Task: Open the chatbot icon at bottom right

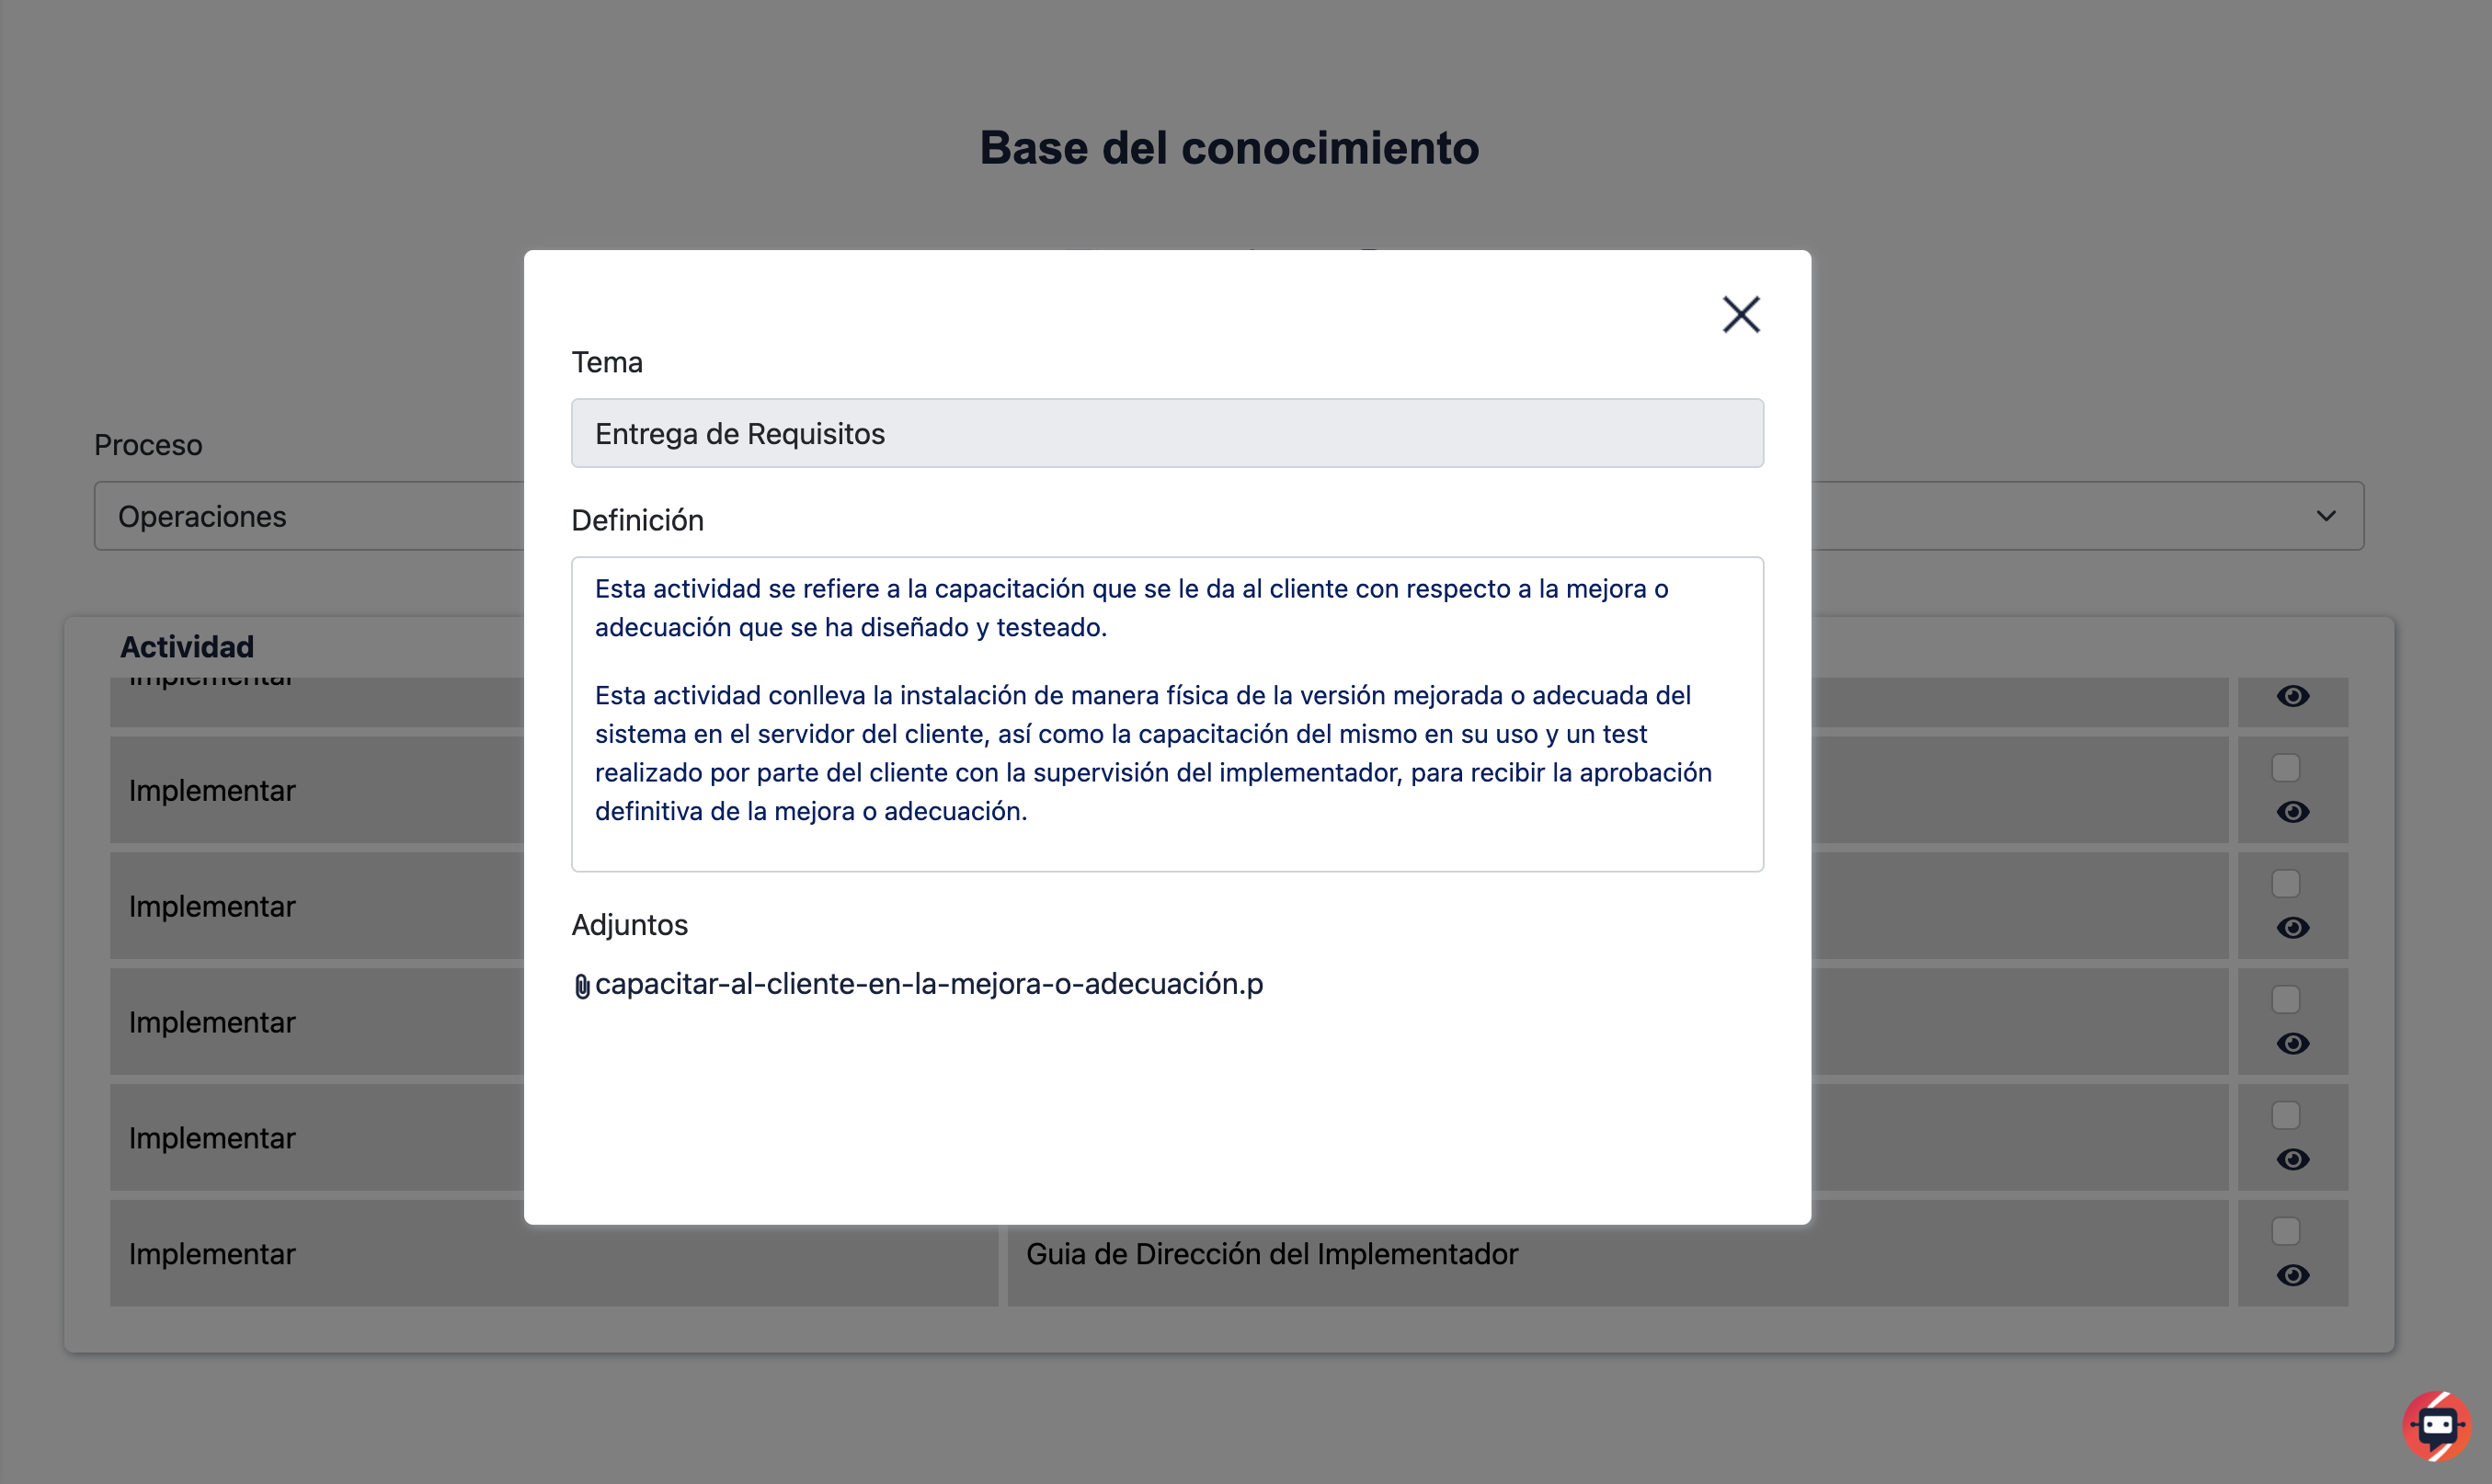Action: [x=2437, y=1425]
